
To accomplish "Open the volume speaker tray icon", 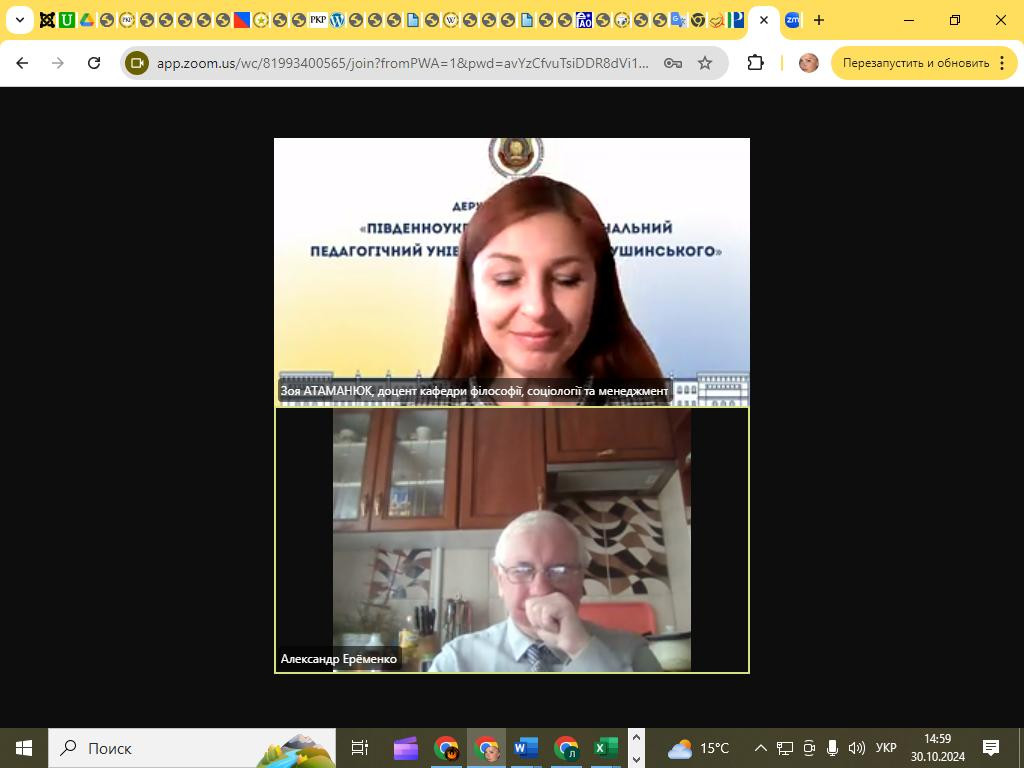I will point(856,748).
